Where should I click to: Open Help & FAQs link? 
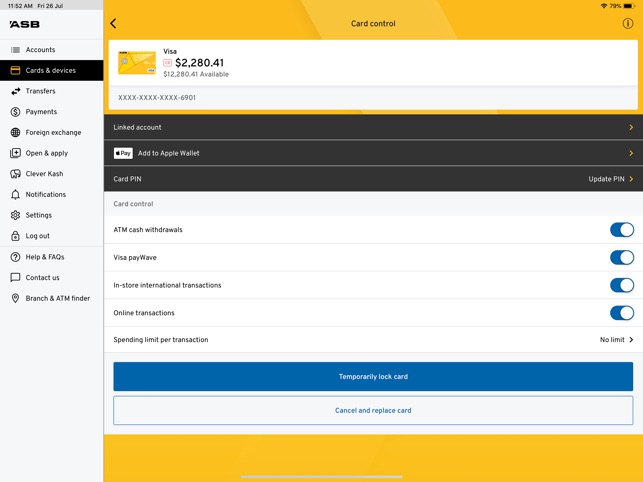45,257
